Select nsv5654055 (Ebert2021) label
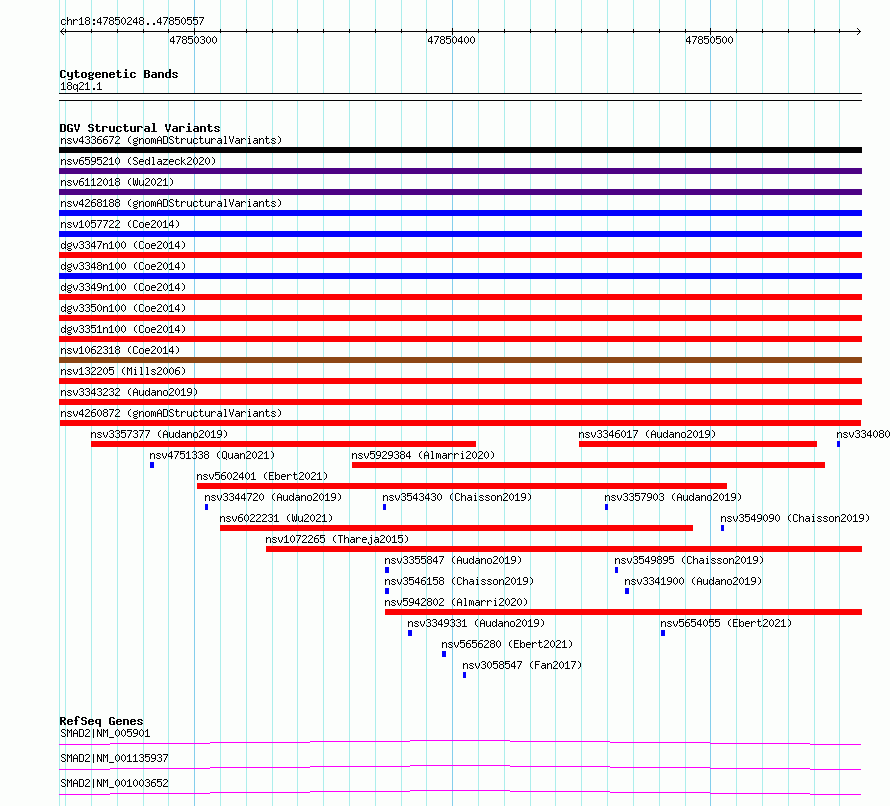This screenshot has height=806, width=890. (x=726, y=623)
